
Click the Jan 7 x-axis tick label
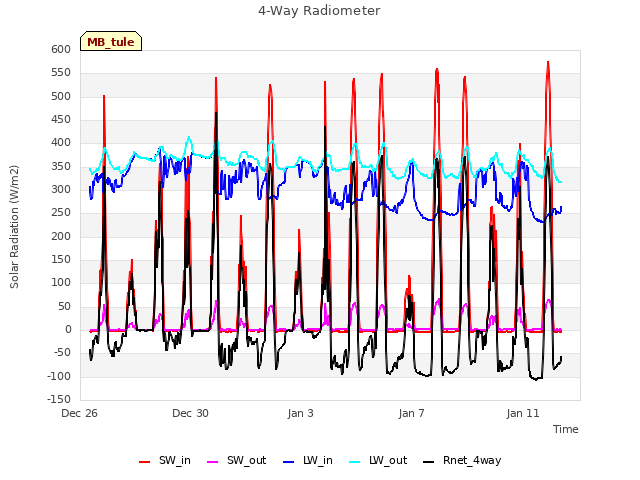click(411, 413)
